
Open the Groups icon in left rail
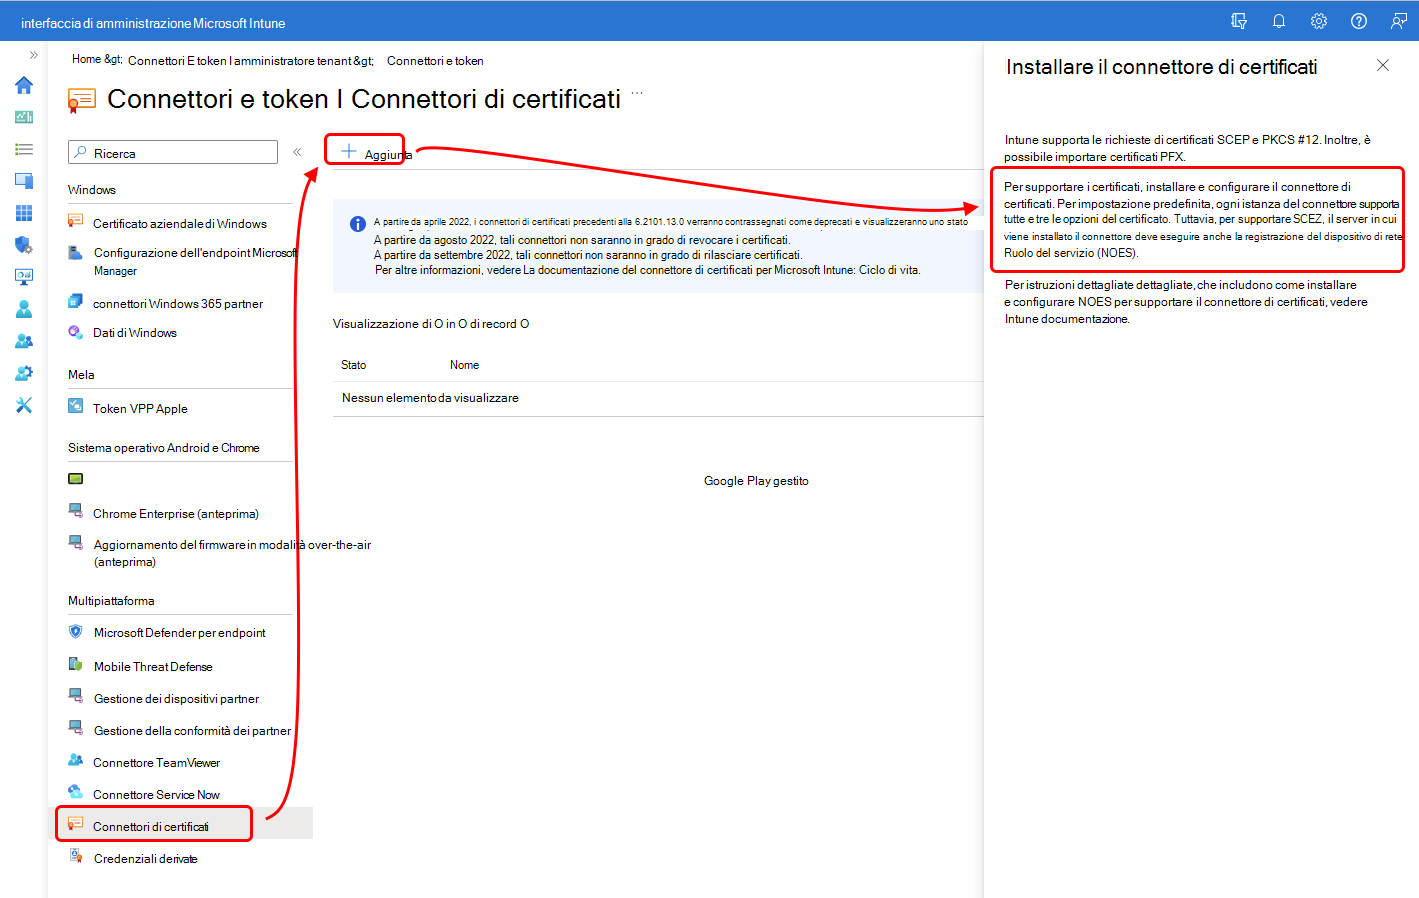[x=24, y=341]
